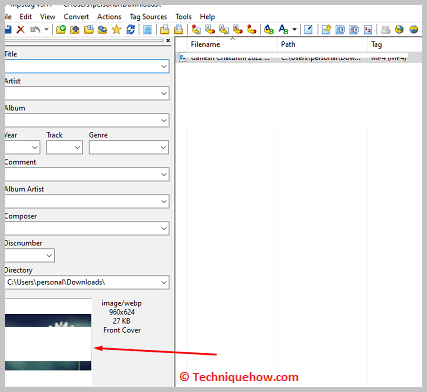Expand the Composer field dropdown
Viewport: 427px width, 392px height.
click(x=164, y=228)
